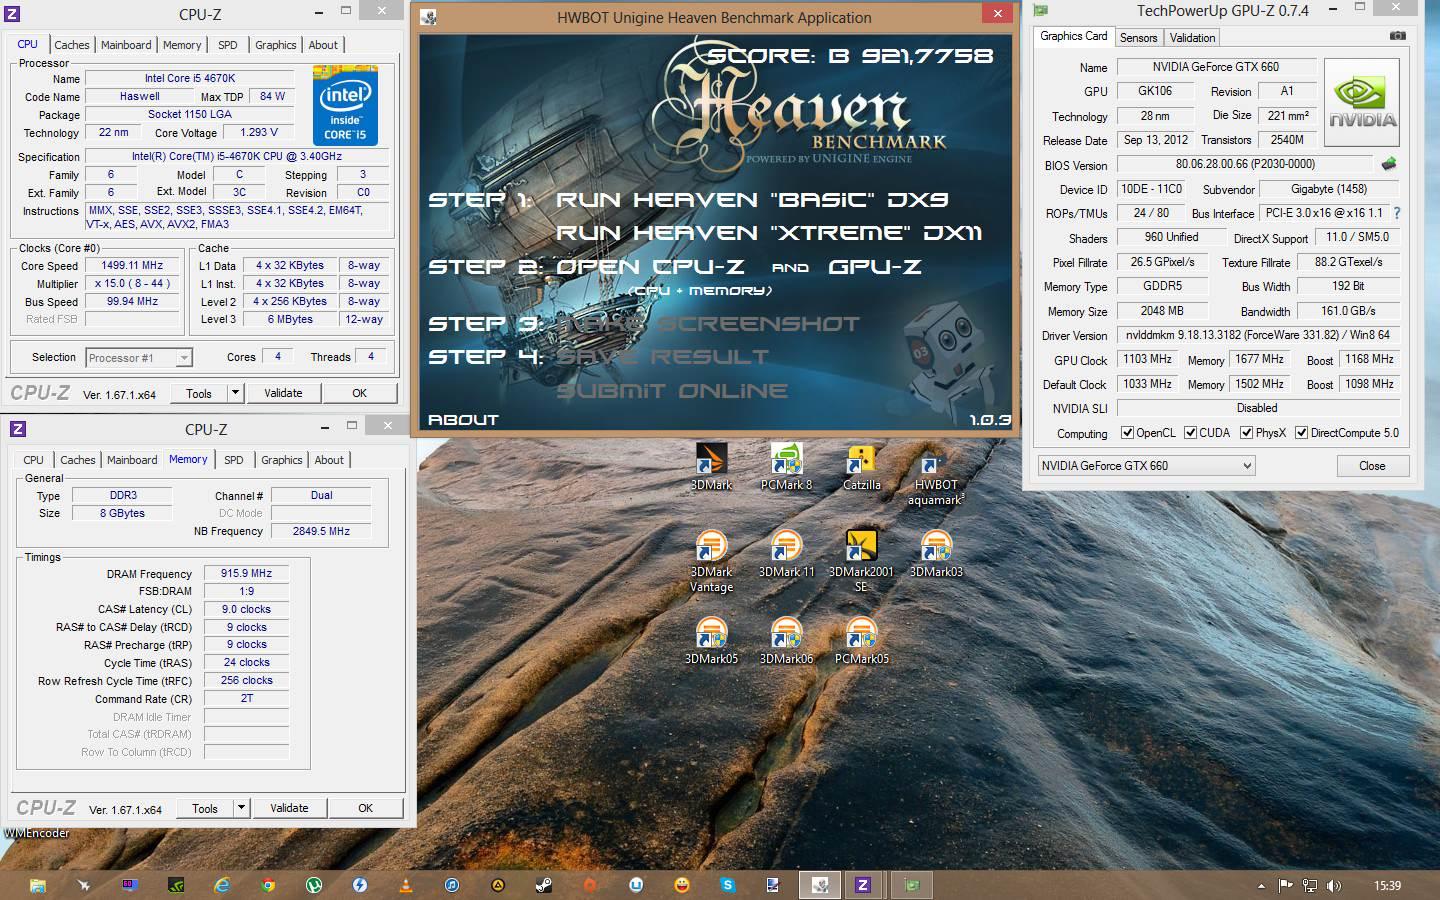Viewport: 1440px width, 900px height.
Task: Run Heaven "Basic" DX9 benchmark
Action: pyautogui.click(x=752, y=199)
